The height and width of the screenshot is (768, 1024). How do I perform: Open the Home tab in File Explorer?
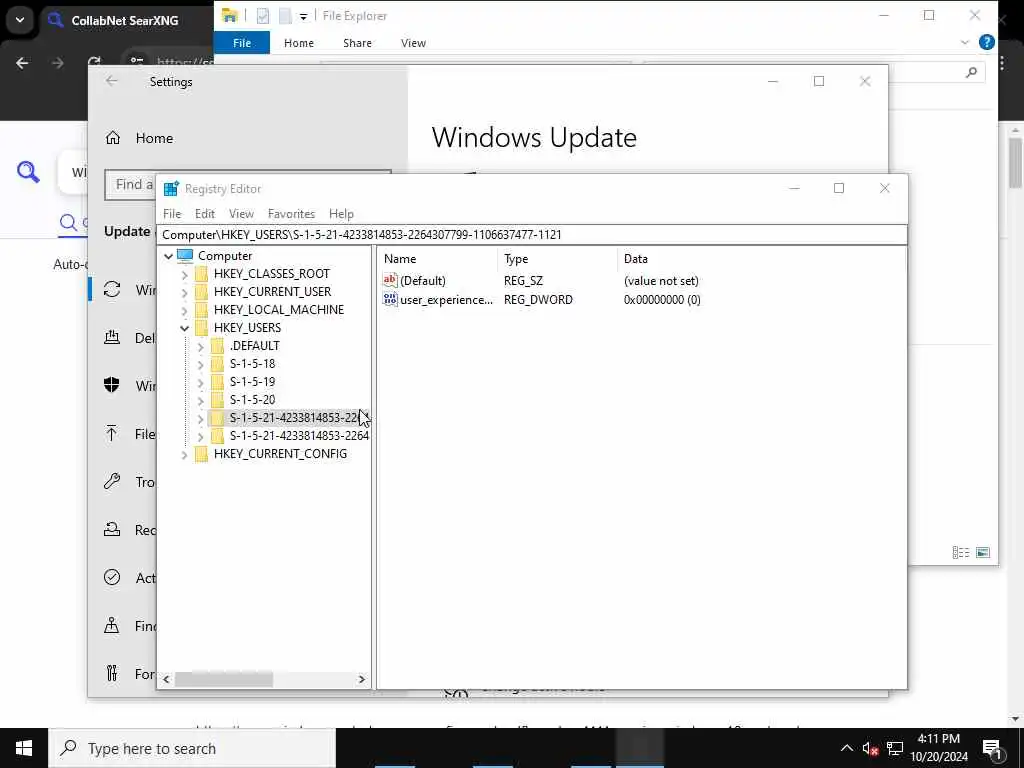(299, 43)
